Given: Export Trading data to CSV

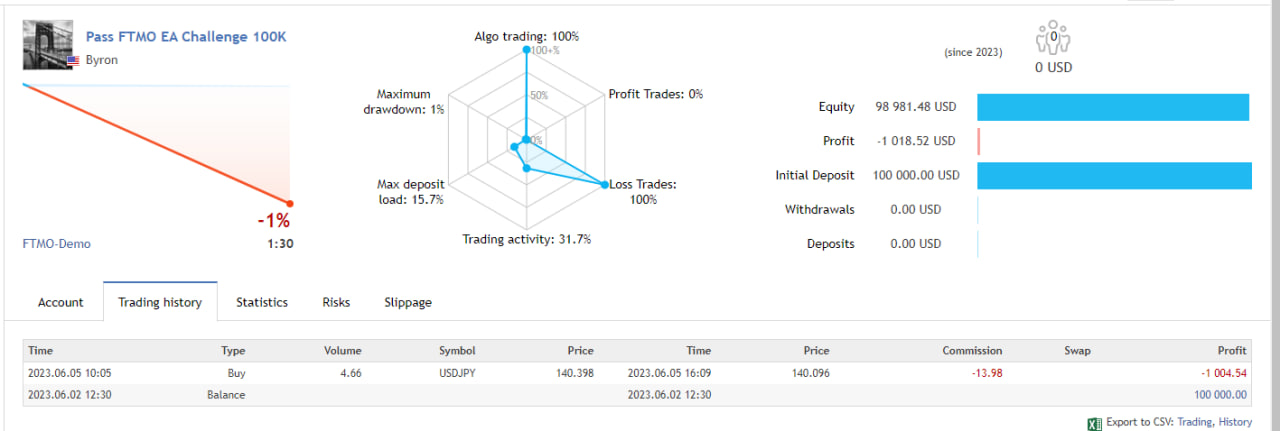Looking at the screenshot, I should point(1194,423).
